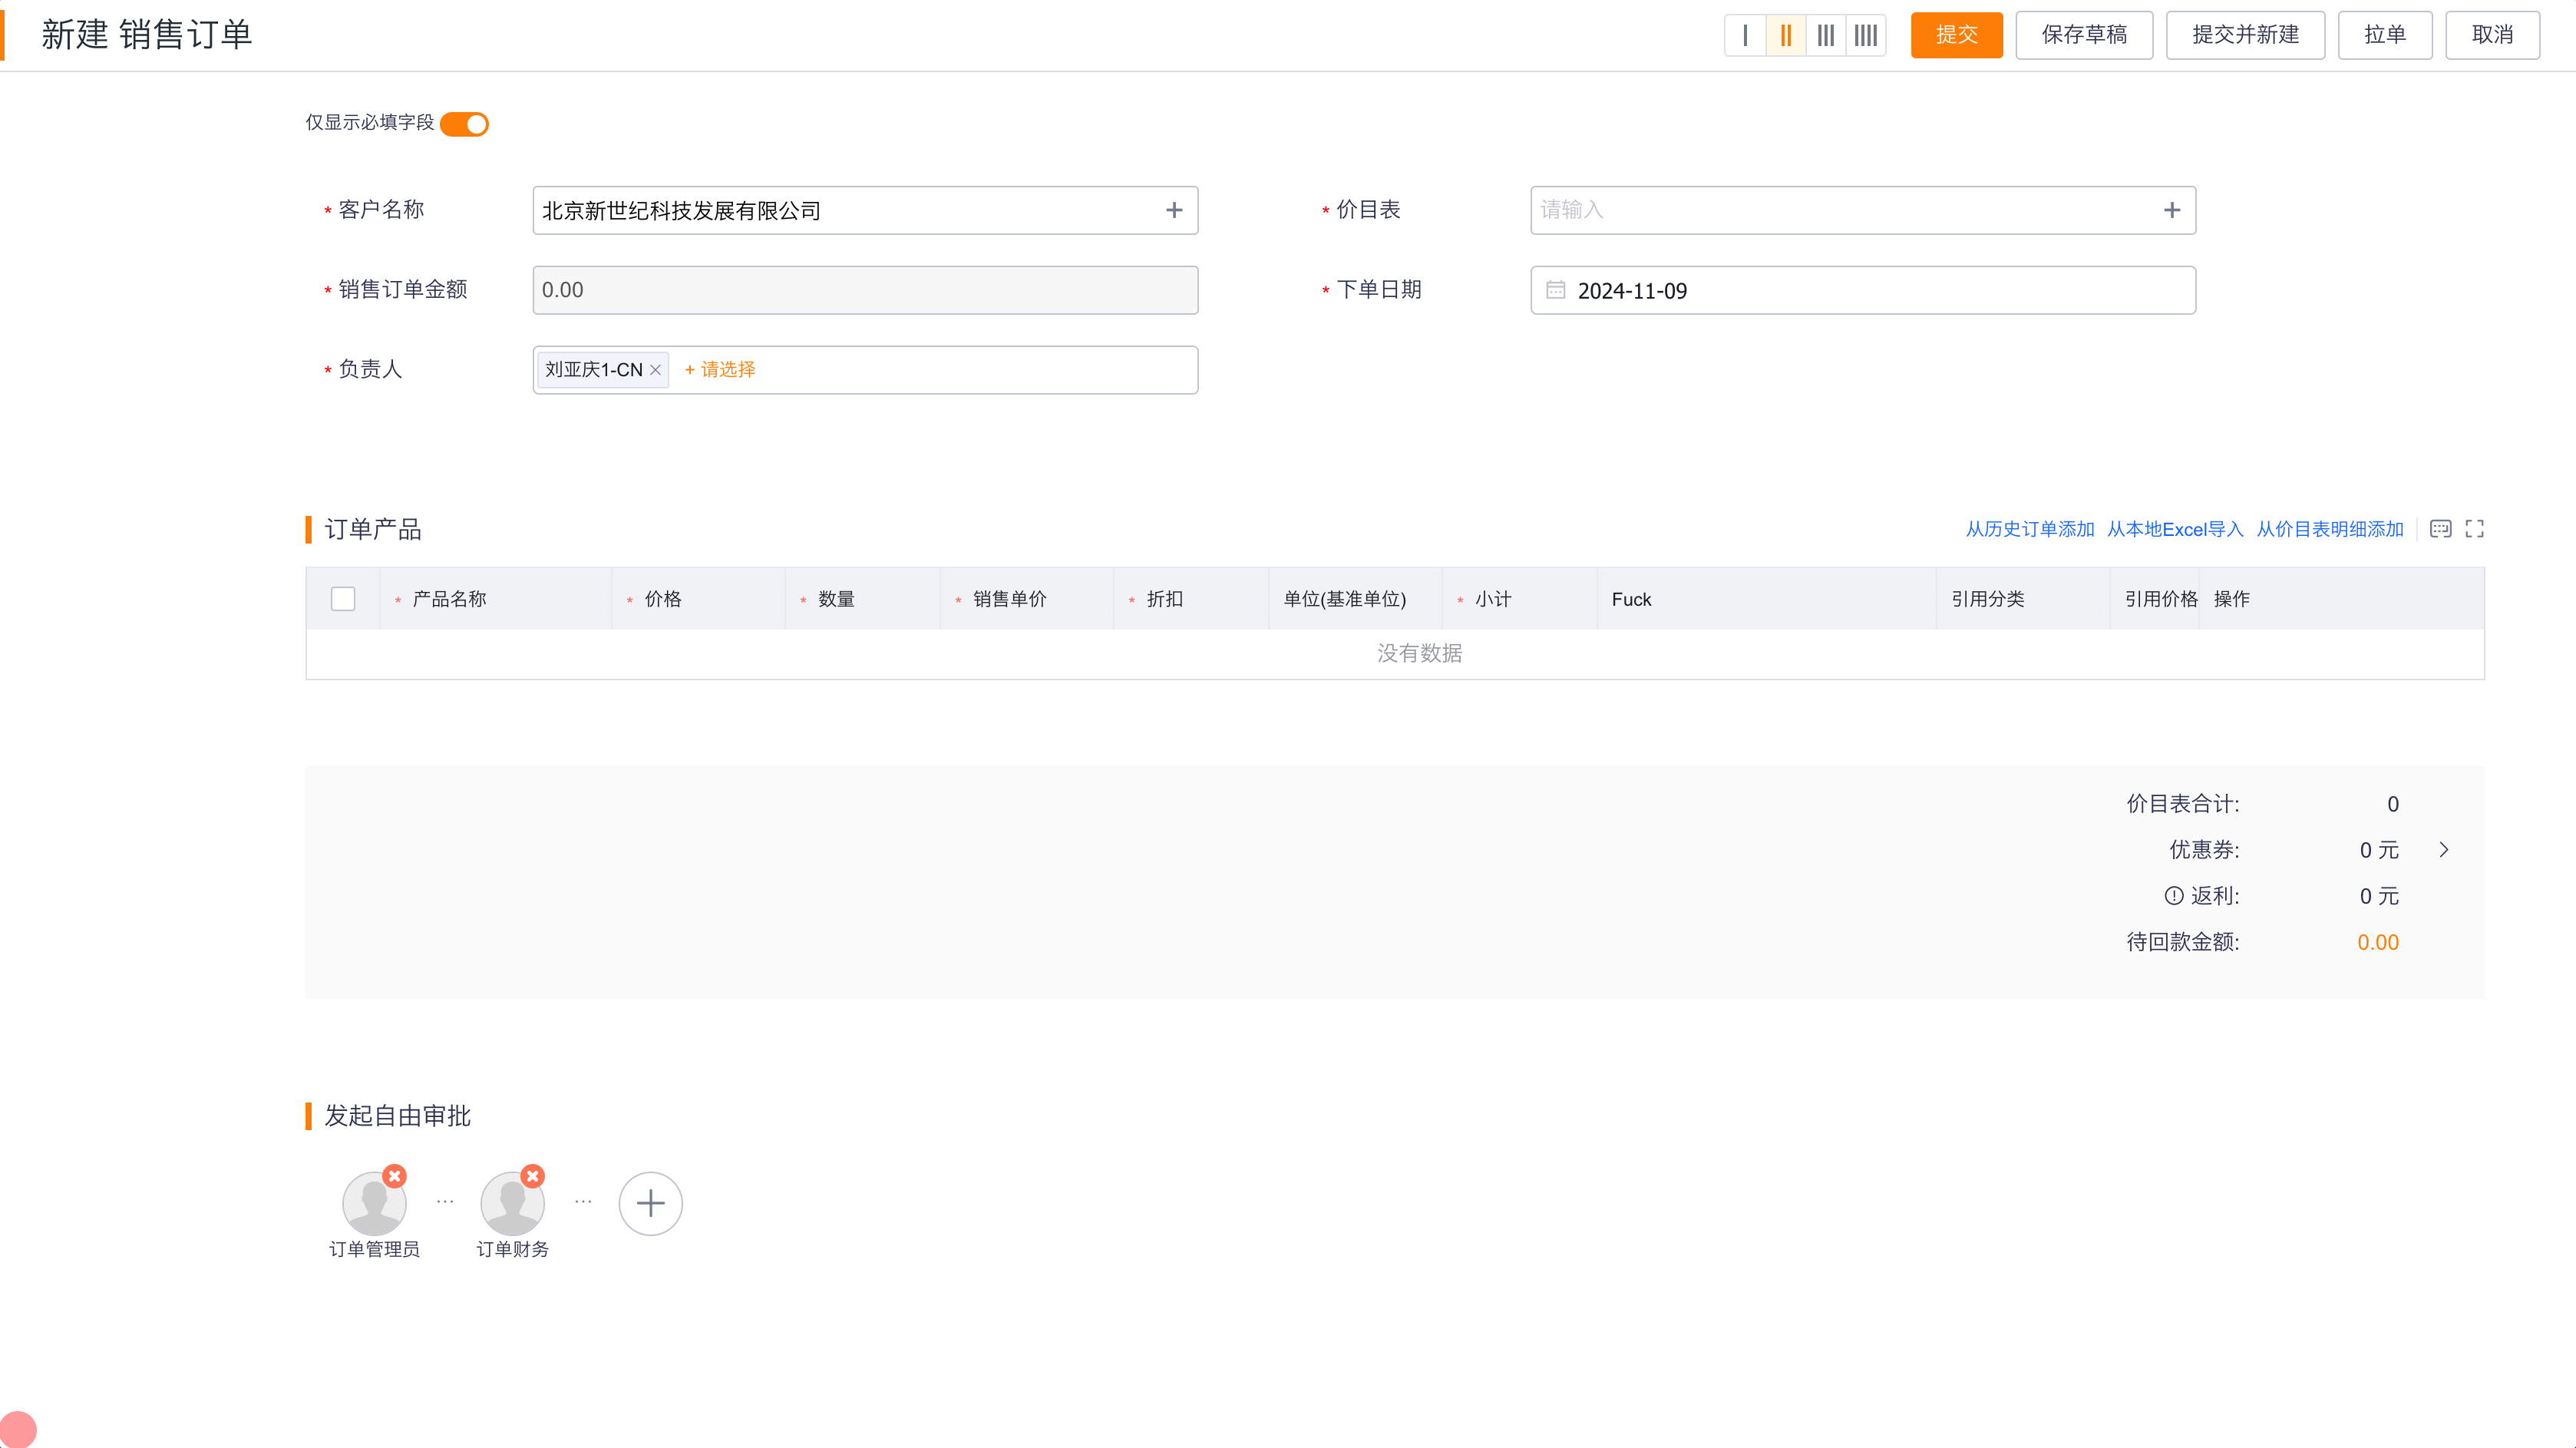The height and width of the screenshot is (1448, 2576).
Task: Click the 拉单 toolbar button
Action: click(x=2385, y=35)
